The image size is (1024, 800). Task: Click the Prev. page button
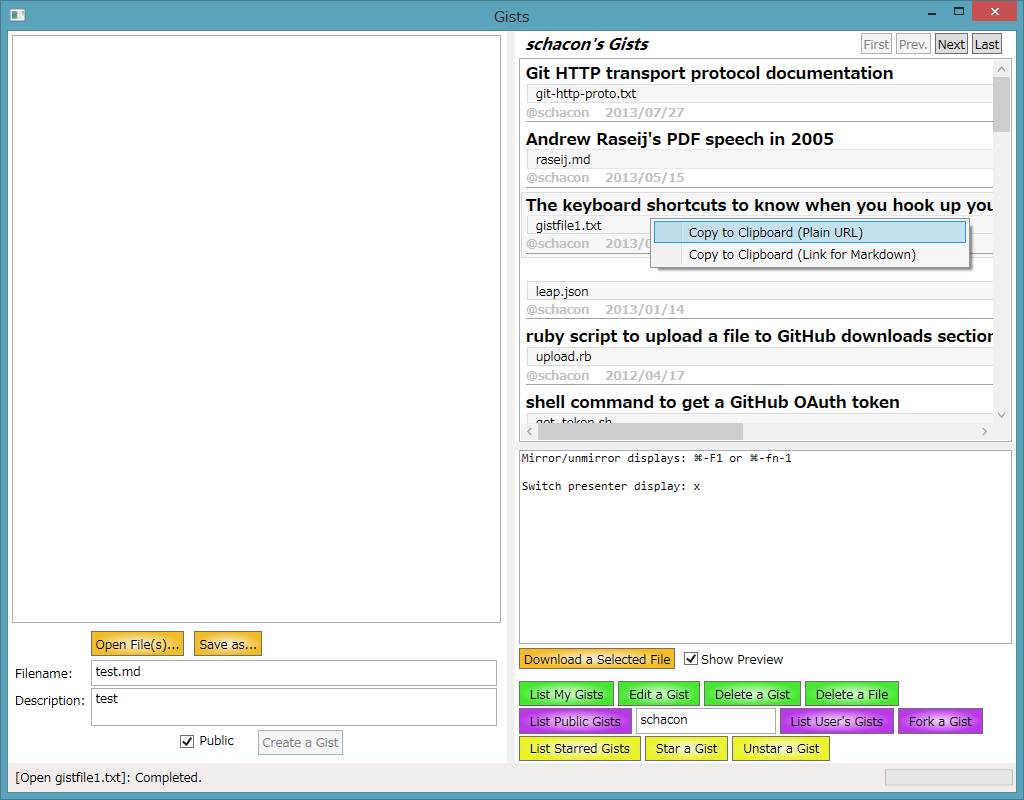[x=913, y=44]
